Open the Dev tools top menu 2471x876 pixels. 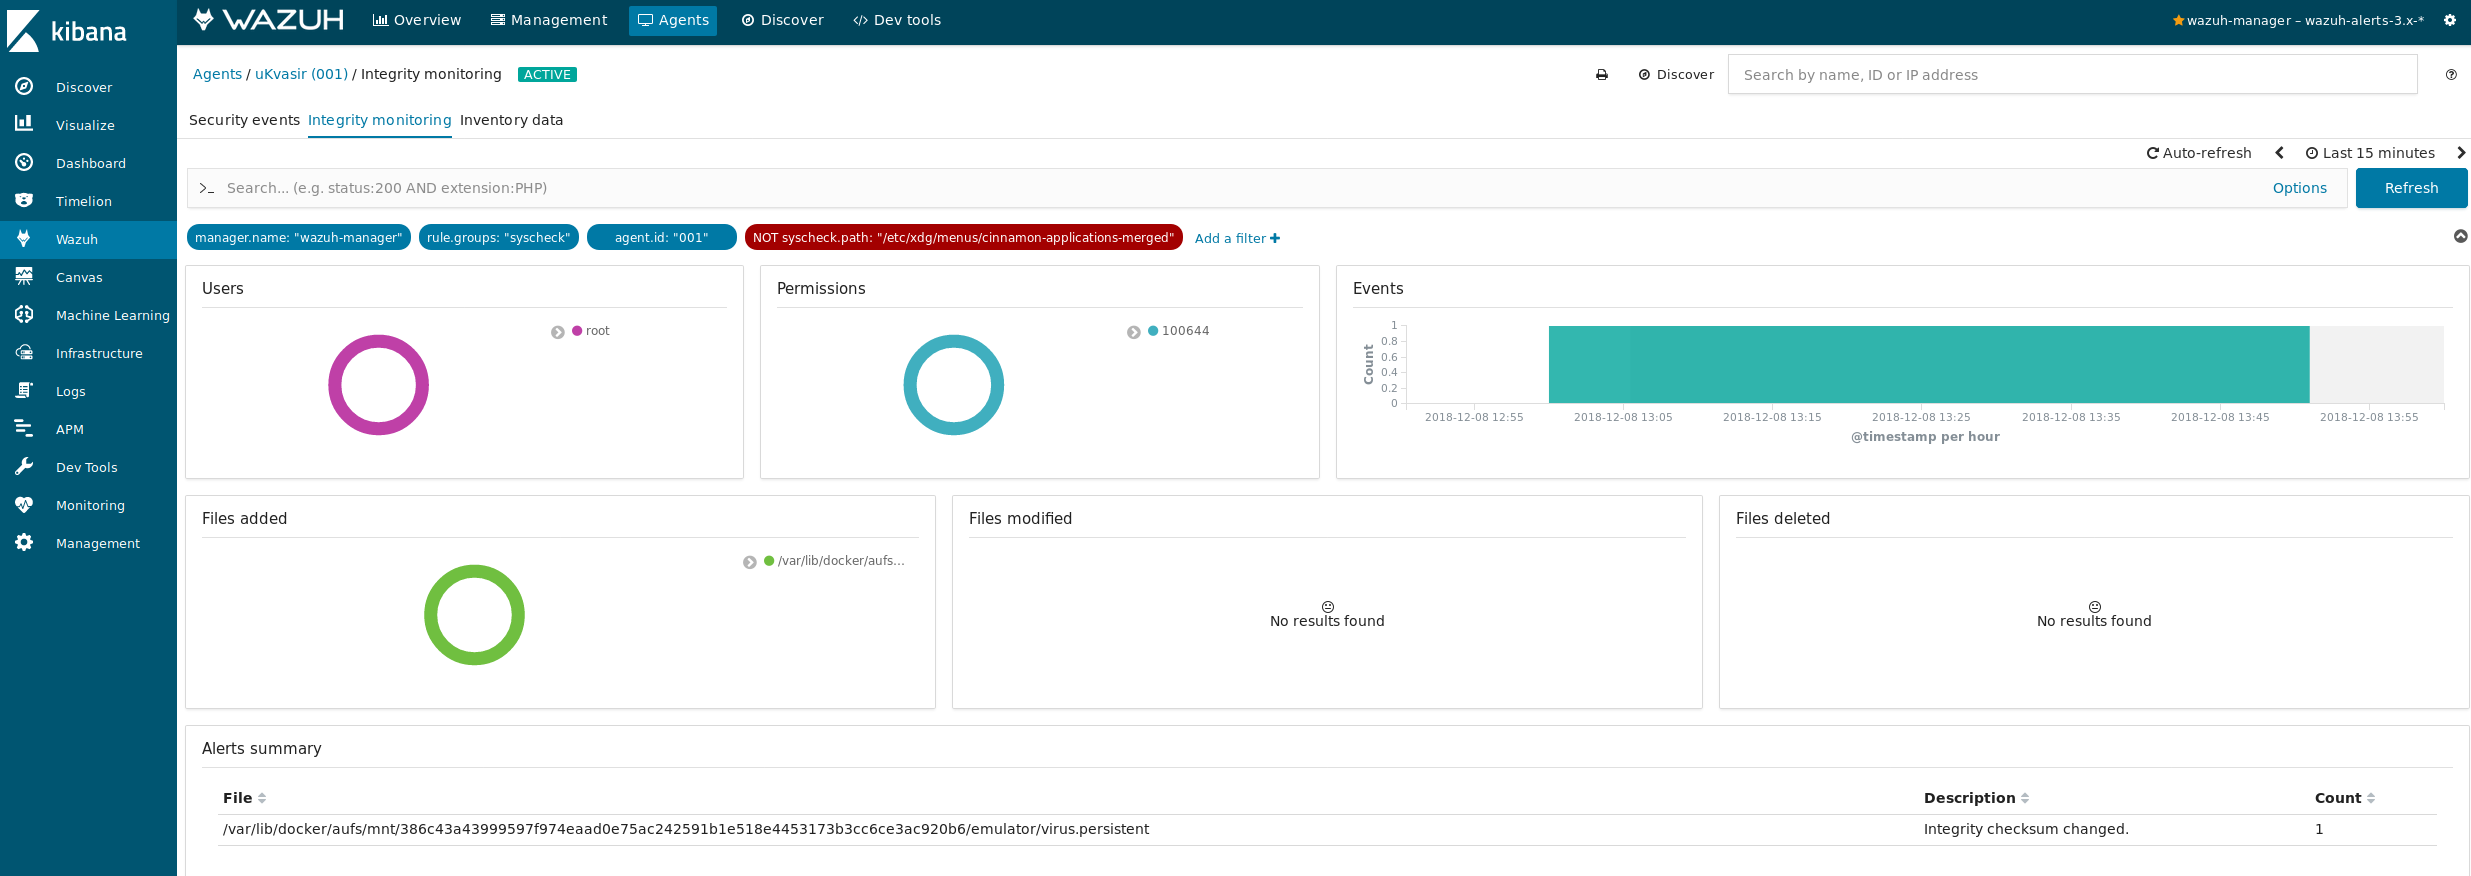tap(897, 20)
